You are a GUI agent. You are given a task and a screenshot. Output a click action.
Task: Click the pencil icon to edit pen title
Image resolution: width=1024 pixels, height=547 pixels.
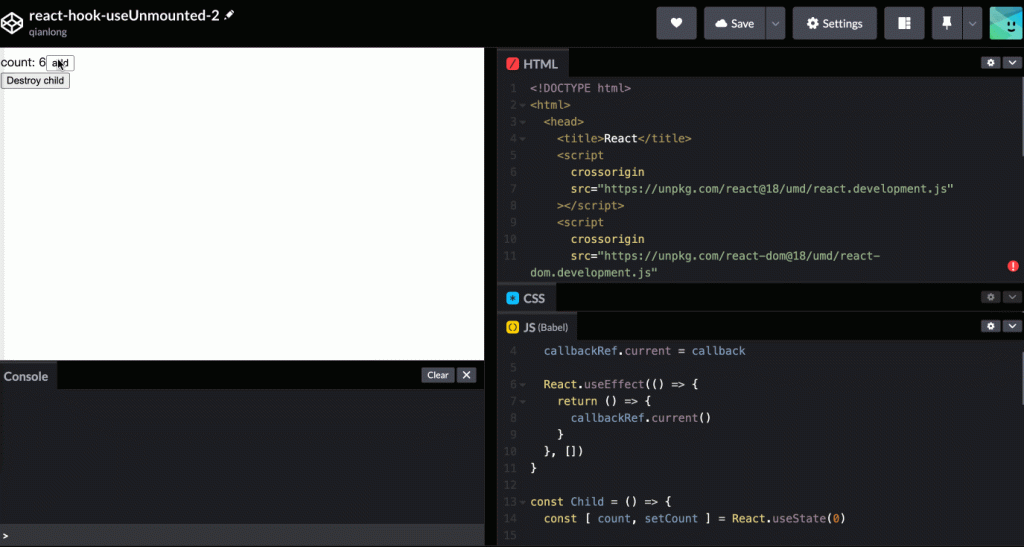pyautogui.click(x=229, y=14)
